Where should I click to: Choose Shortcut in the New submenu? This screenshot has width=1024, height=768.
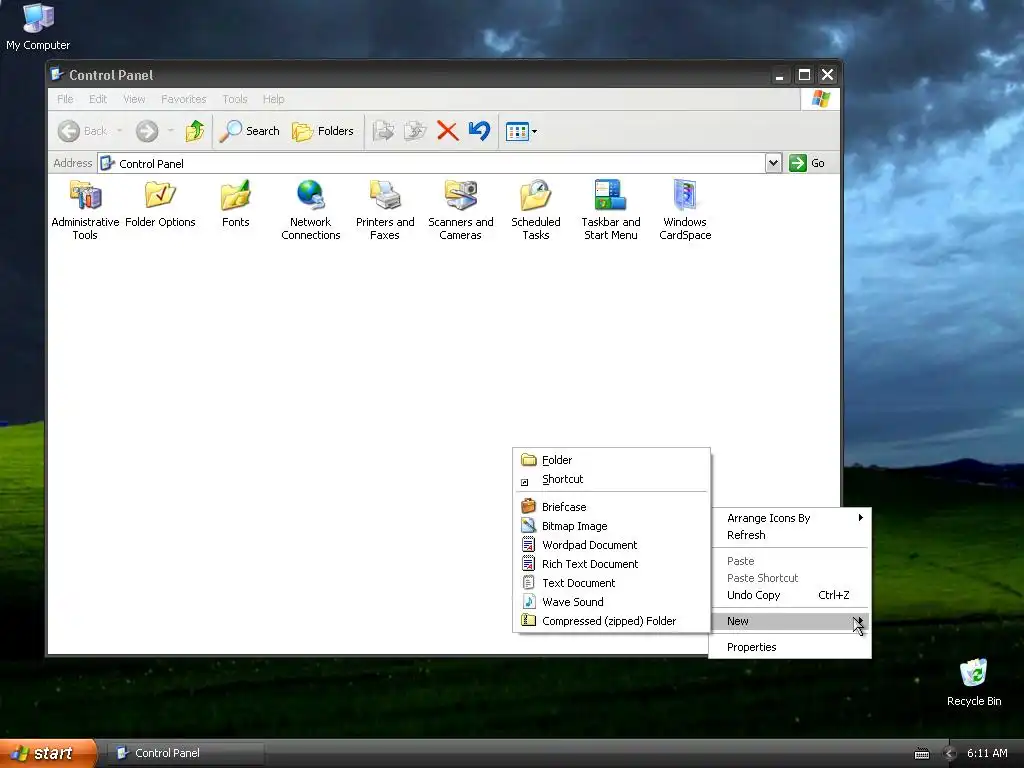pyautogui.click(x=611, y=479)
